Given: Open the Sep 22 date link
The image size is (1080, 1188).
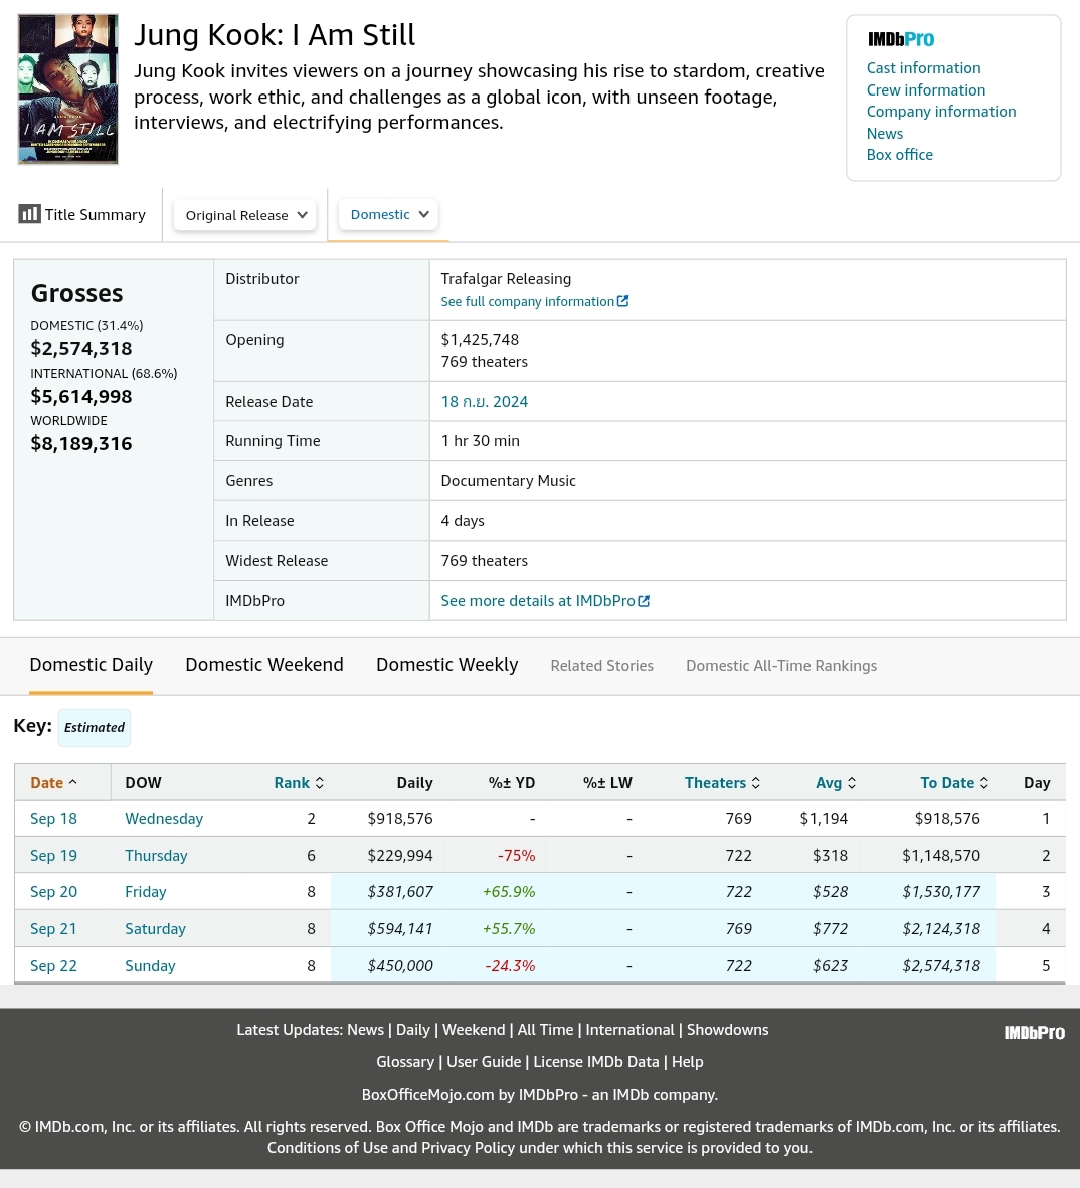Looking at the screenshot, I should [x=53, y=966].
